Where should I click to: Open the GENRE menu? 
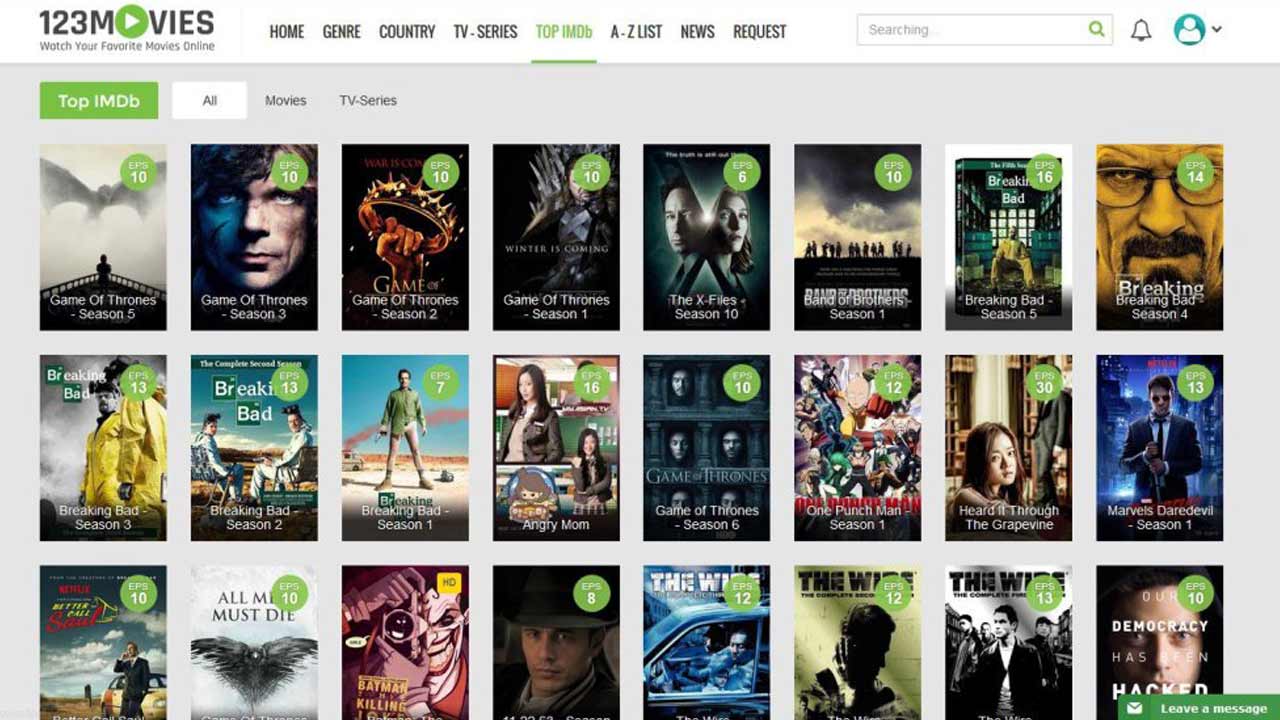click(x=342, y=31)
